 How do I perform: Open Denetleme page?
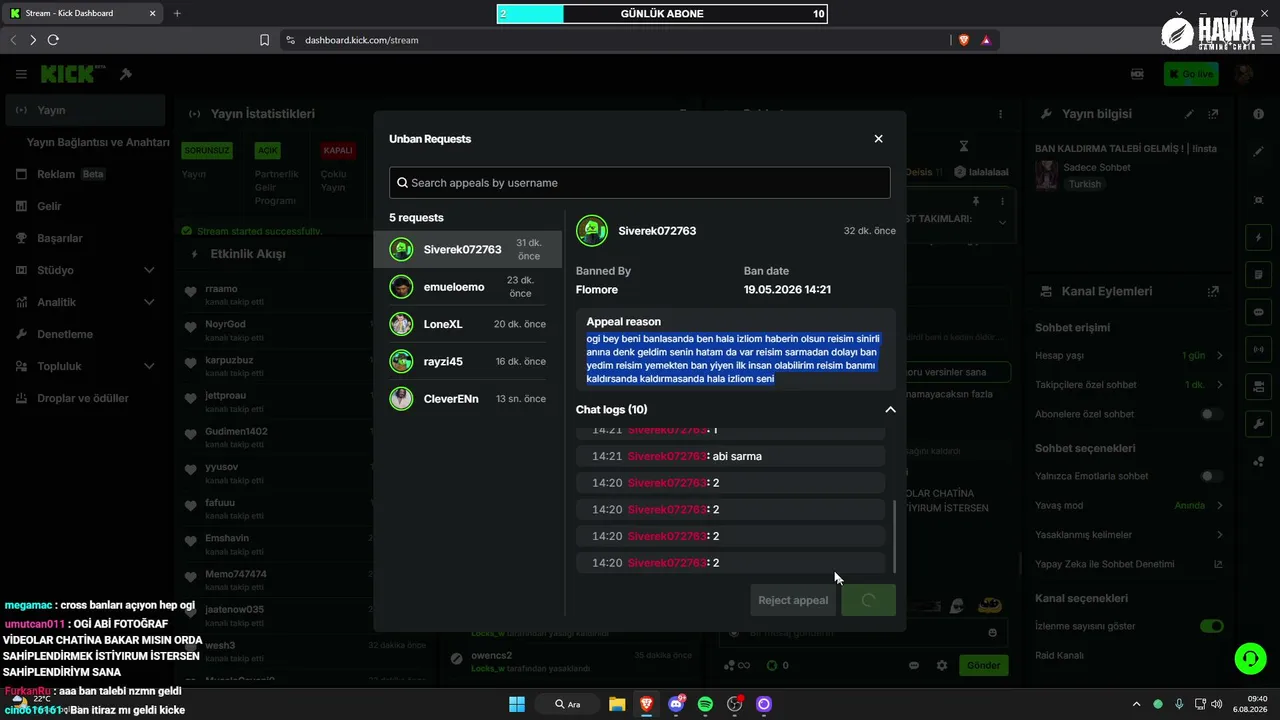[x=85, y=334]
